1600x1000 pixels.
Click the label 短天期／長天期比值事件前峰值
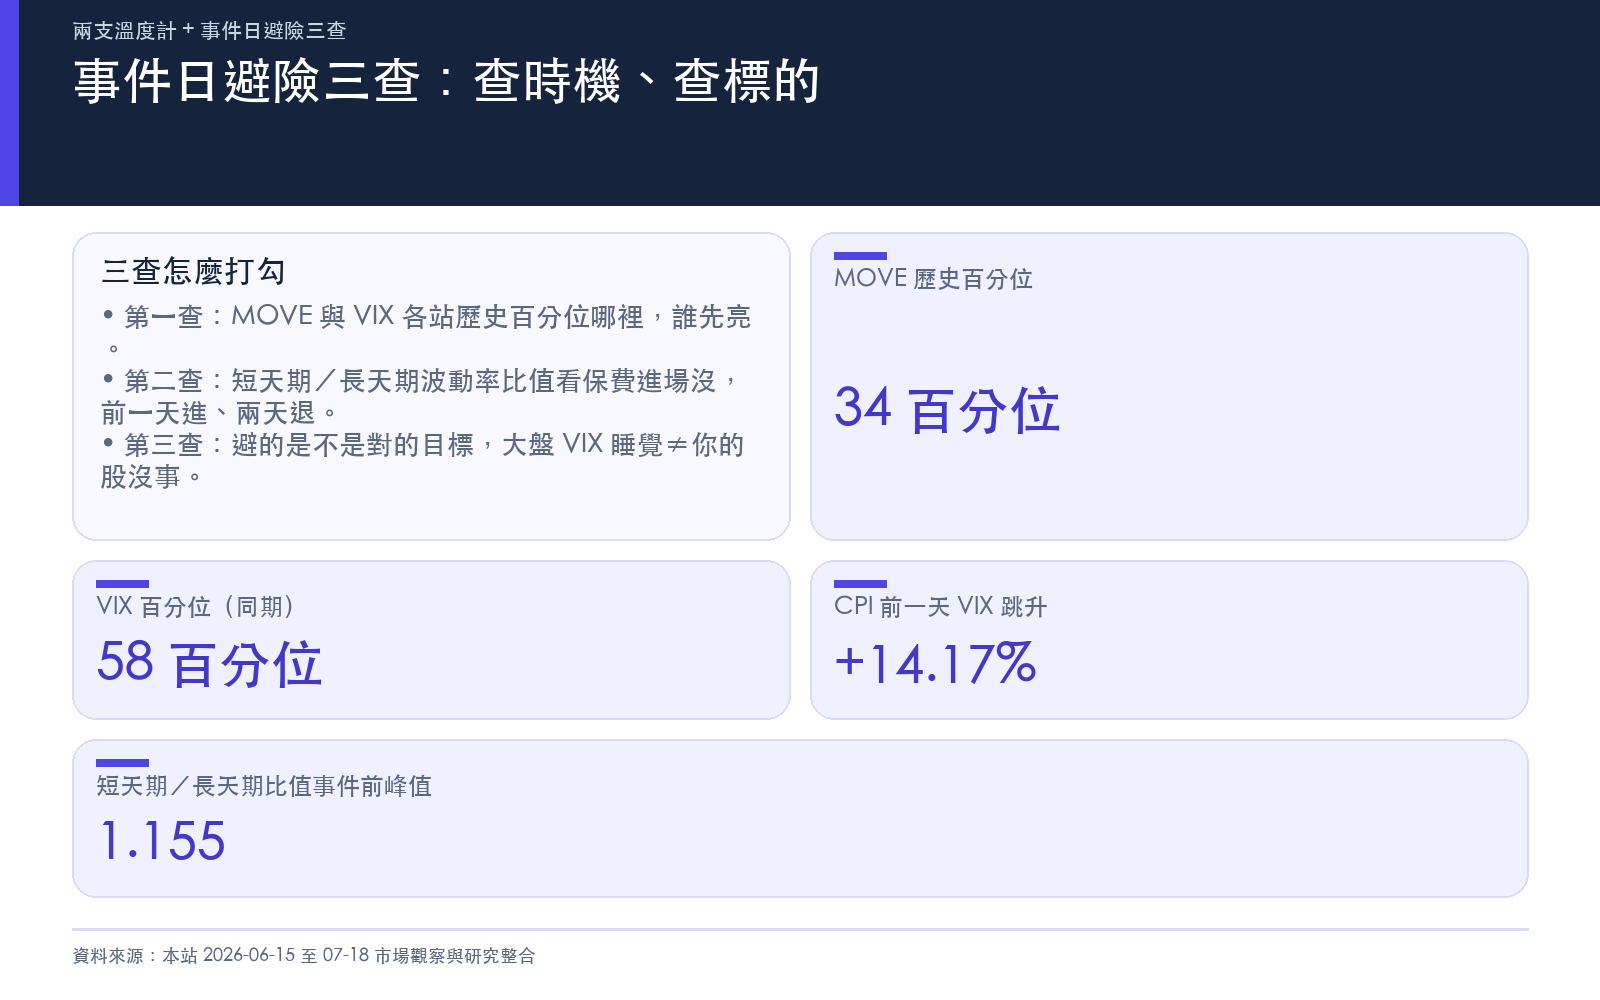coord(264,786)
